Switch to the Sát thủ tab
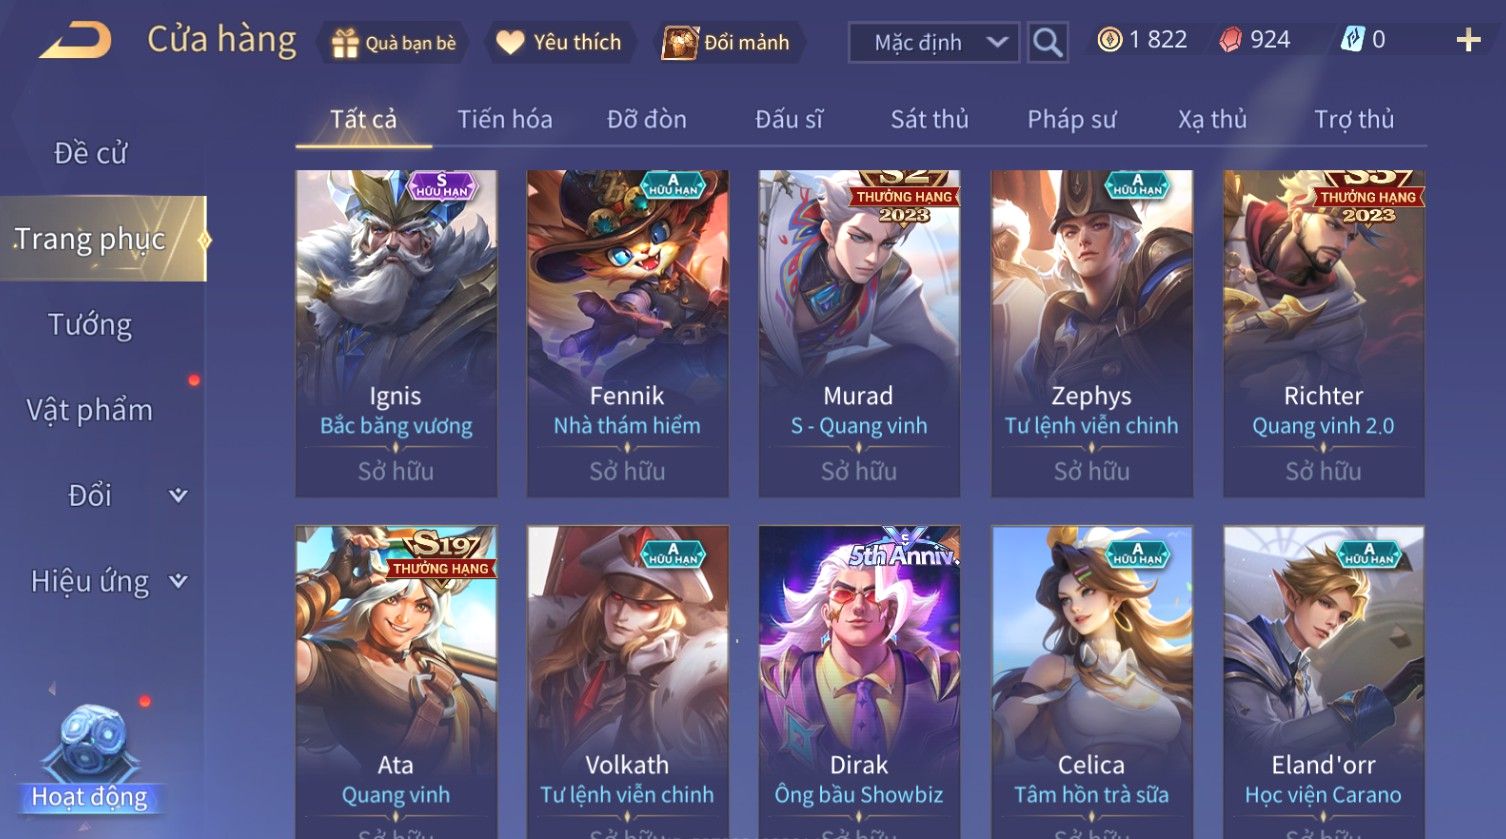 (929, 119)
